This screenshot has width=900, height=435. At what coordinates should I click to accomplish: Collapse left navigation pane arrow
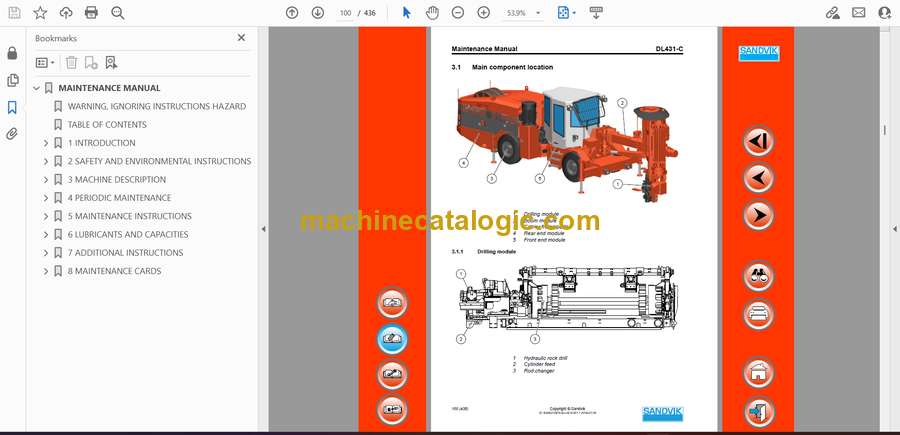click(x=263, y=229)
